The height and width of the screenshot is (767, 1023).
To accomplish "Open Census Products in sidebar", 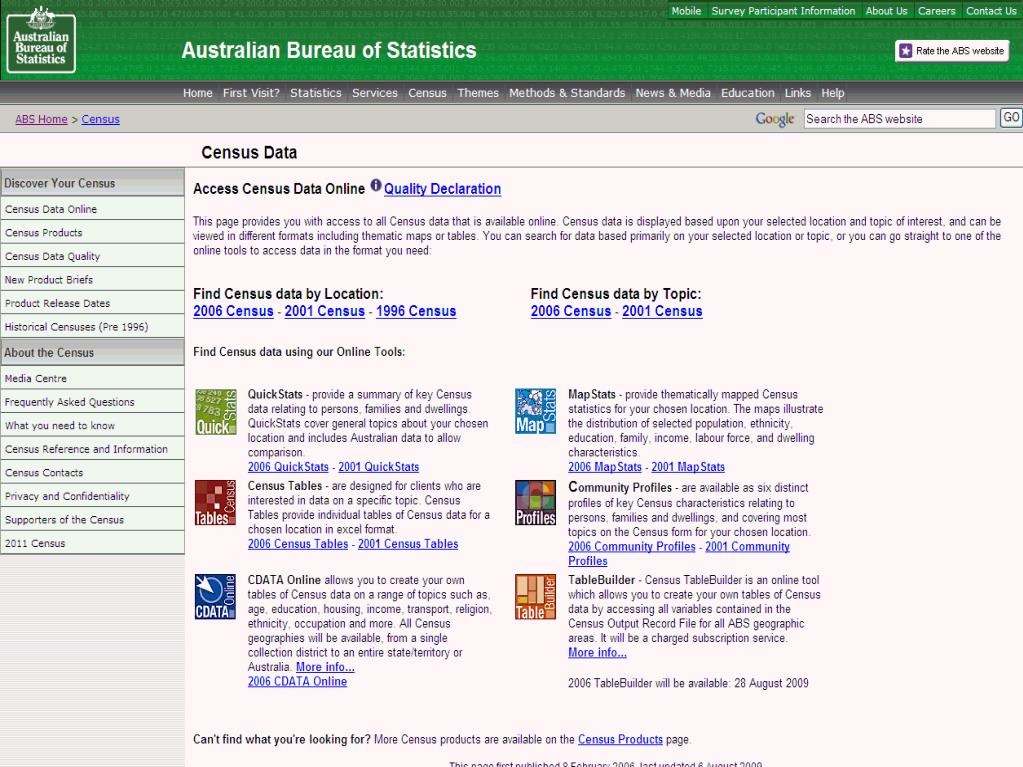I will point(92,232).
